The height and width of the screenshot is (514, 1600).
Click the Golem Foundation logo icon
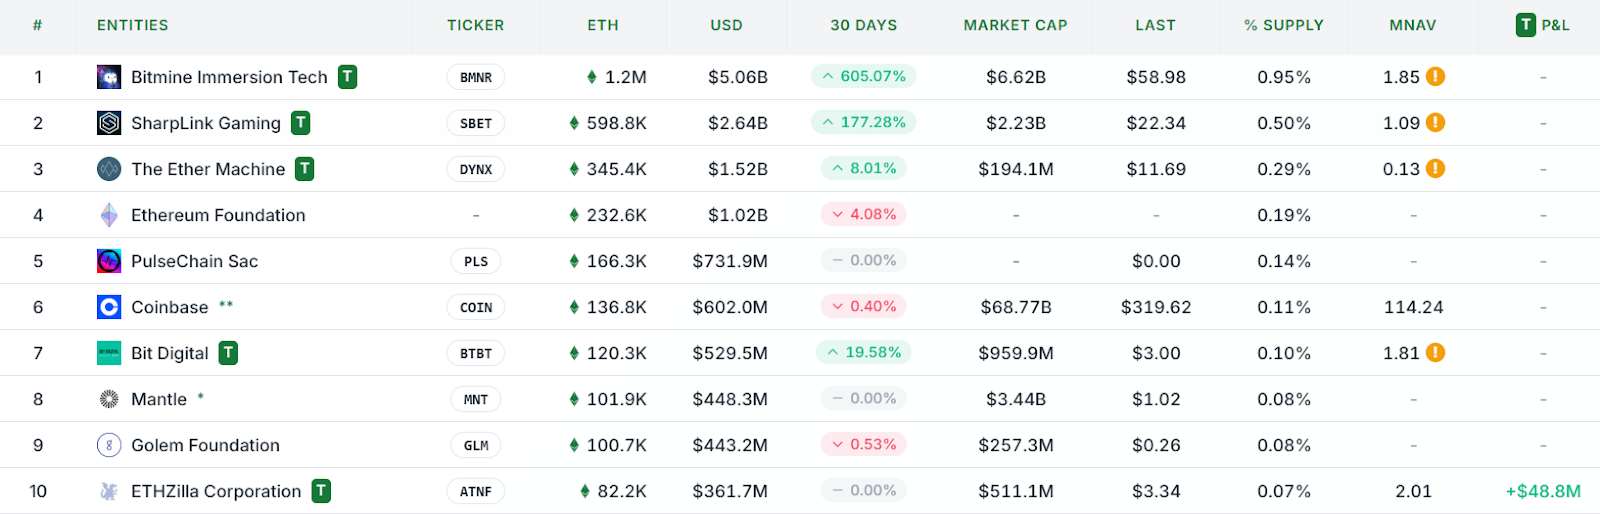click(109, 445)
